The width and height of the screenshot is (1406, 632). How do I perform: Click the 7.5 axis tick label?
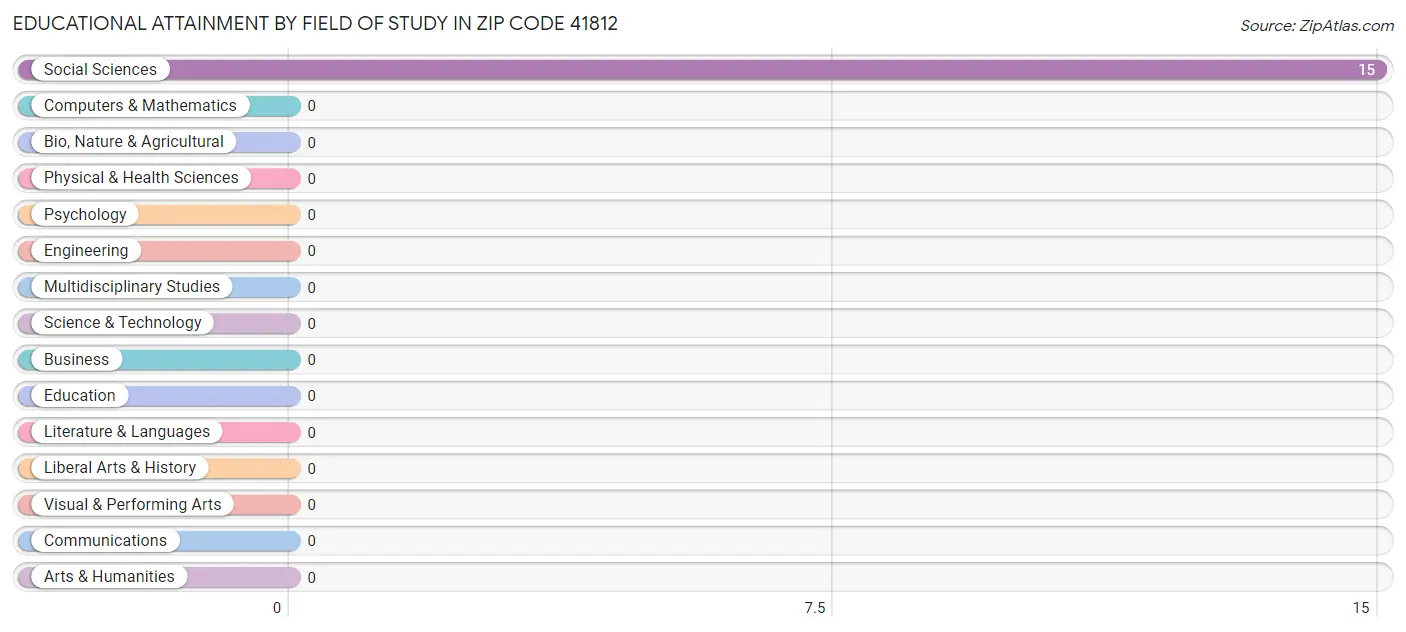(x=815, y=608)
